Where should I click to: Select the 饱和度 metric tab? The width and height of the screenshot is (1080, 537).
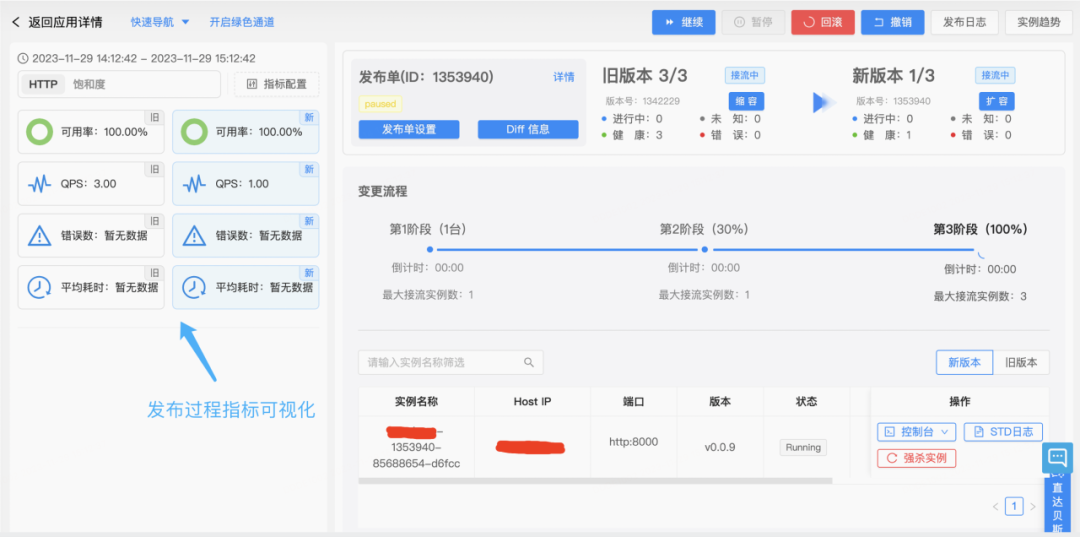pos(90,85)
